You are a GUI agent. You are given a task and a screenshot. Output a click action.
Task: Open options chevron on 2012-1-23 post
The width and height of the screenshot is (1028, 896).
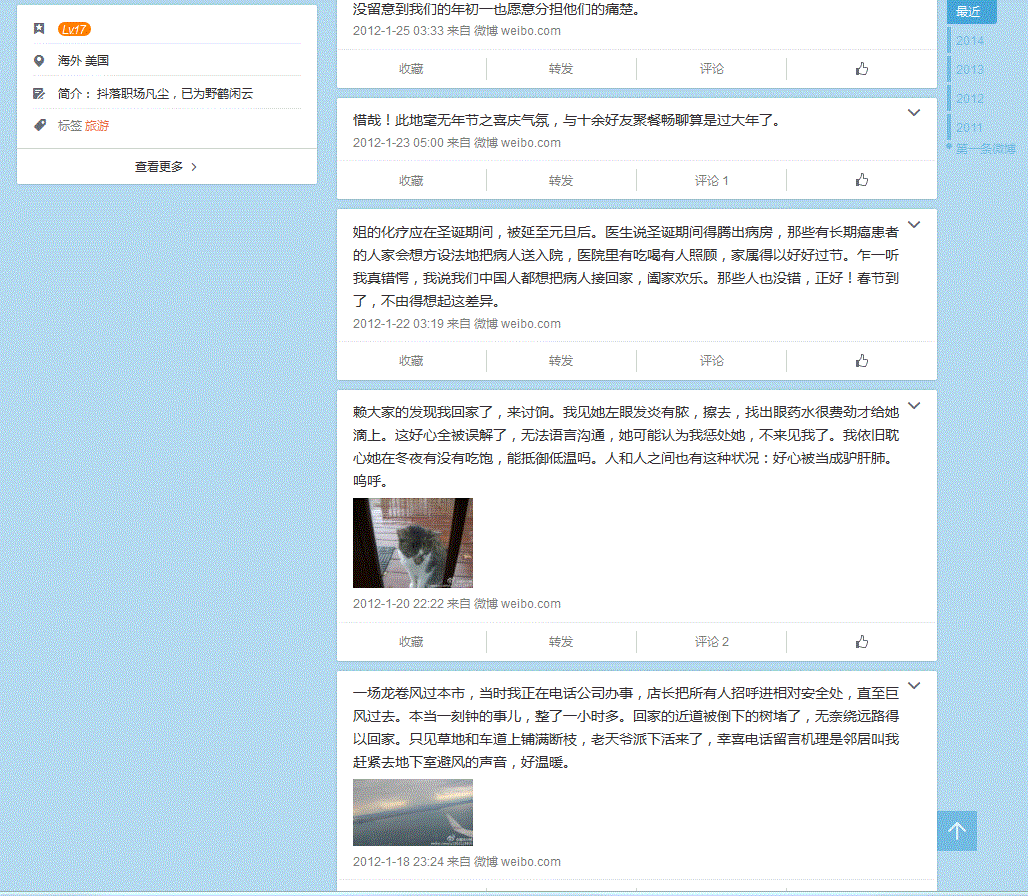click(x=913, y=113)
